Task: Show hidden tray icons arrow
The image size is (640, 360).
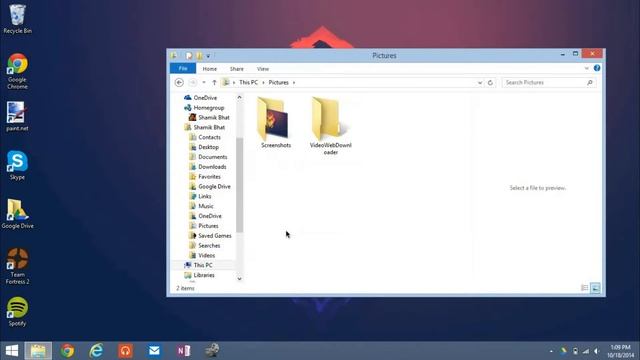Action: [551, 351]
